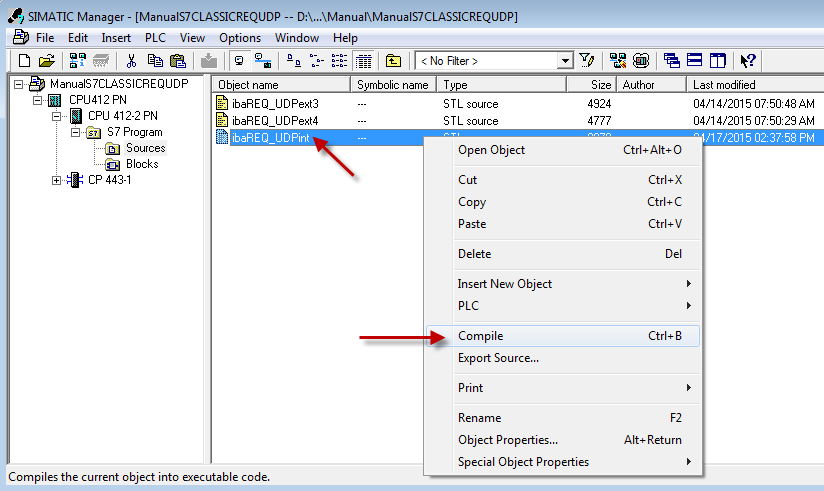Click the SIMATIC Manager title bar icon
The image size is (824, 491).
(x=16, y=16)
